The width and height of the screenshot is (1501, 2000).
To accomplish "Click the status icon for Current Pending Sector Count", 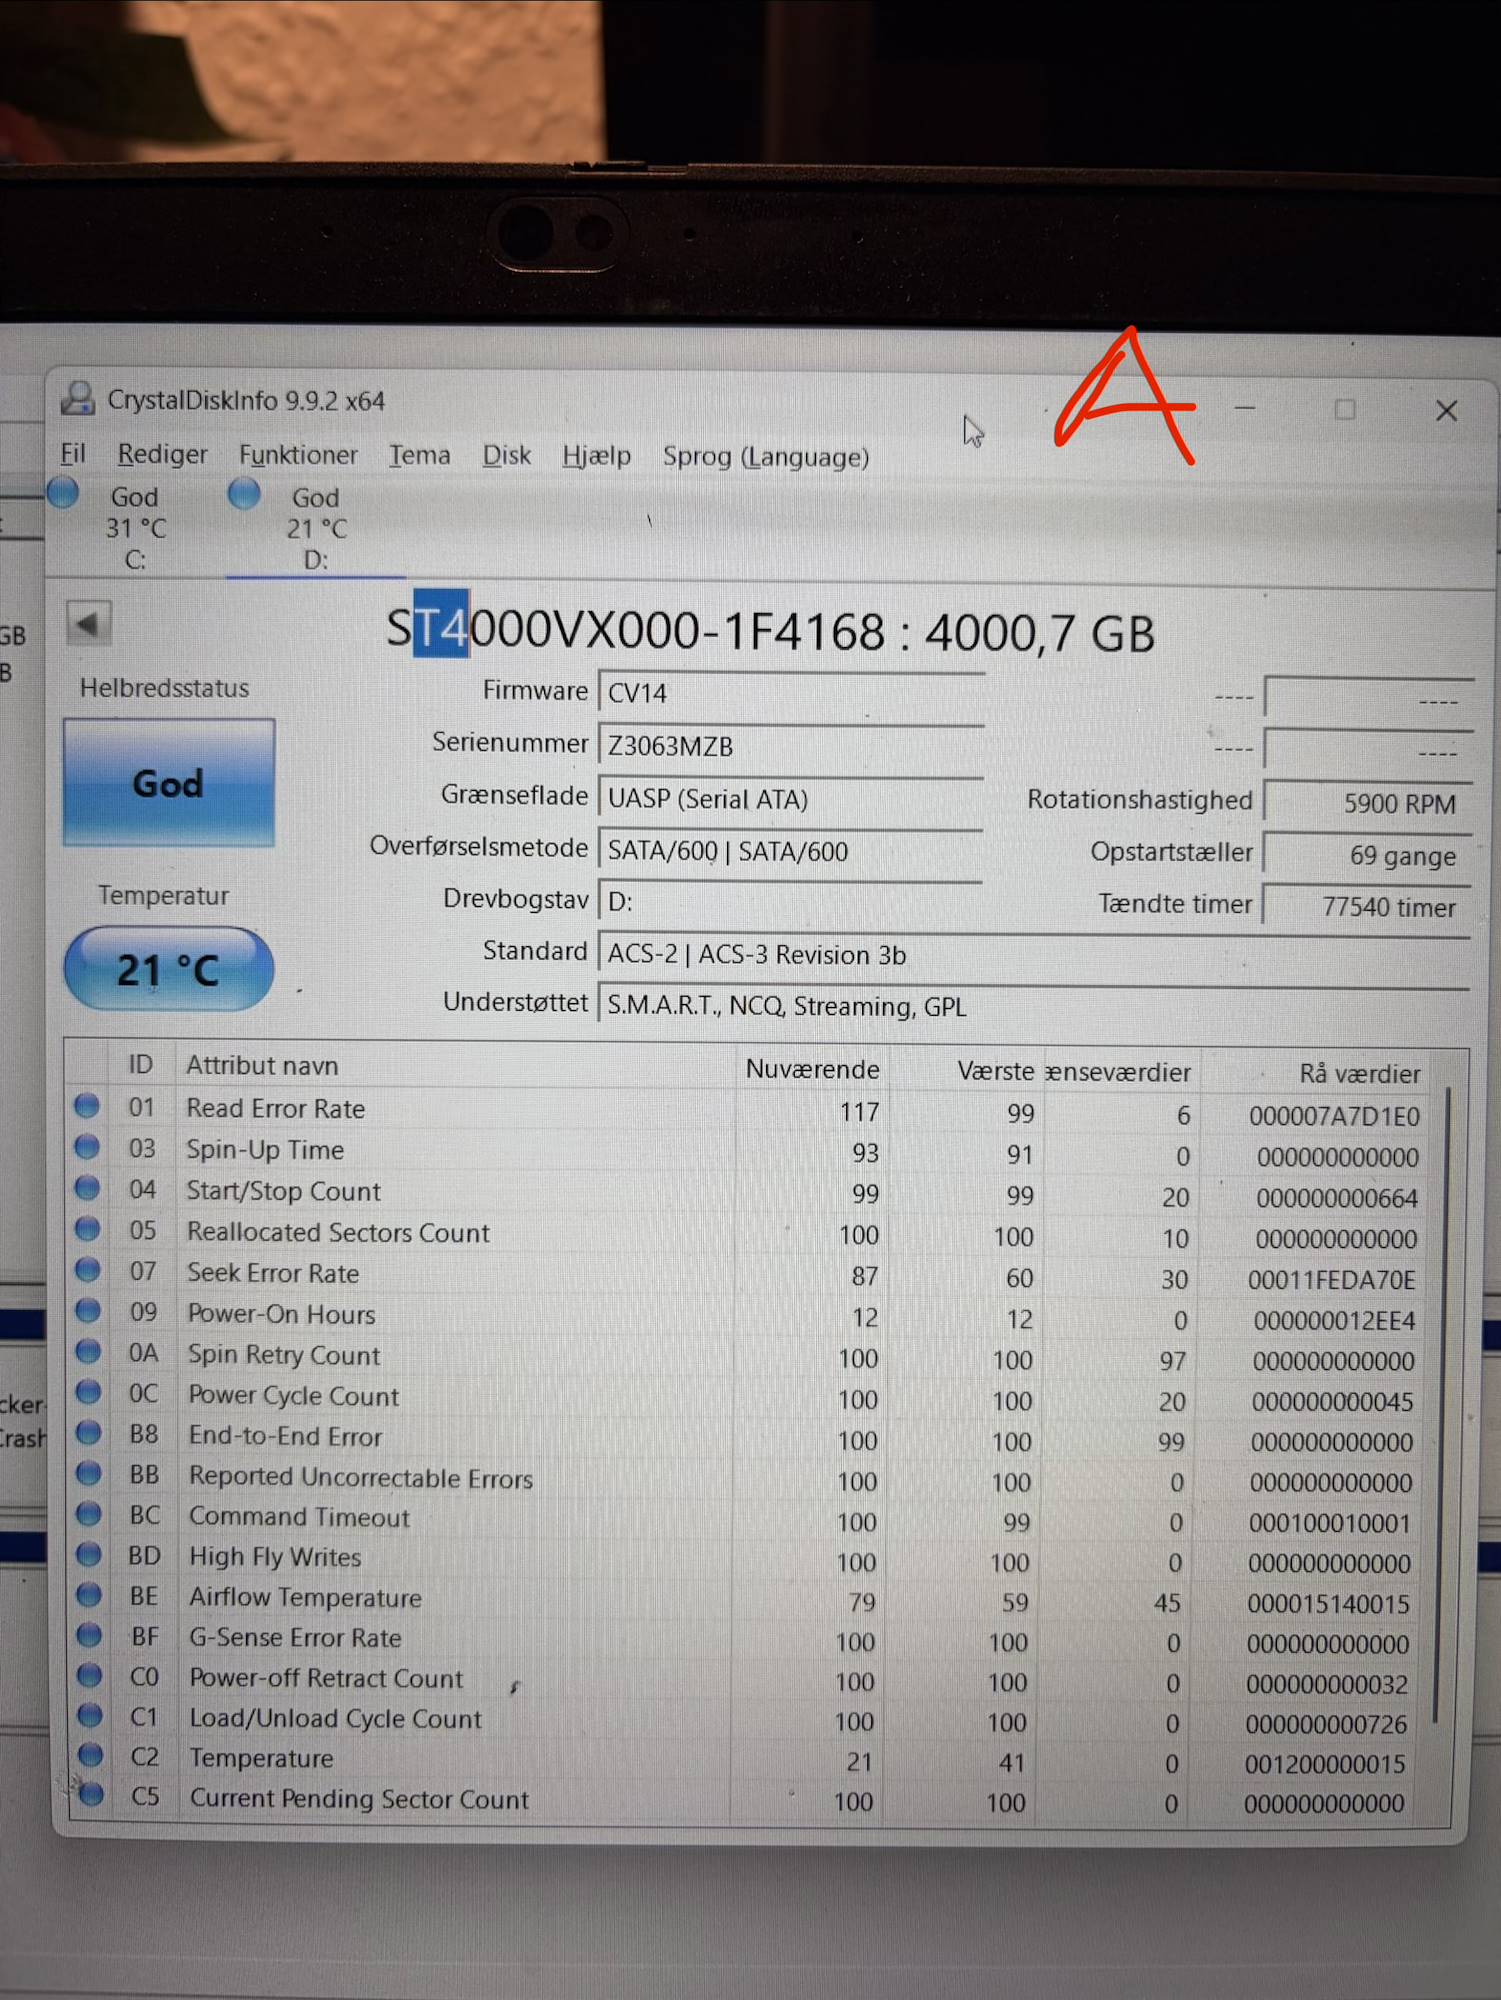I will coord(91,1795).
